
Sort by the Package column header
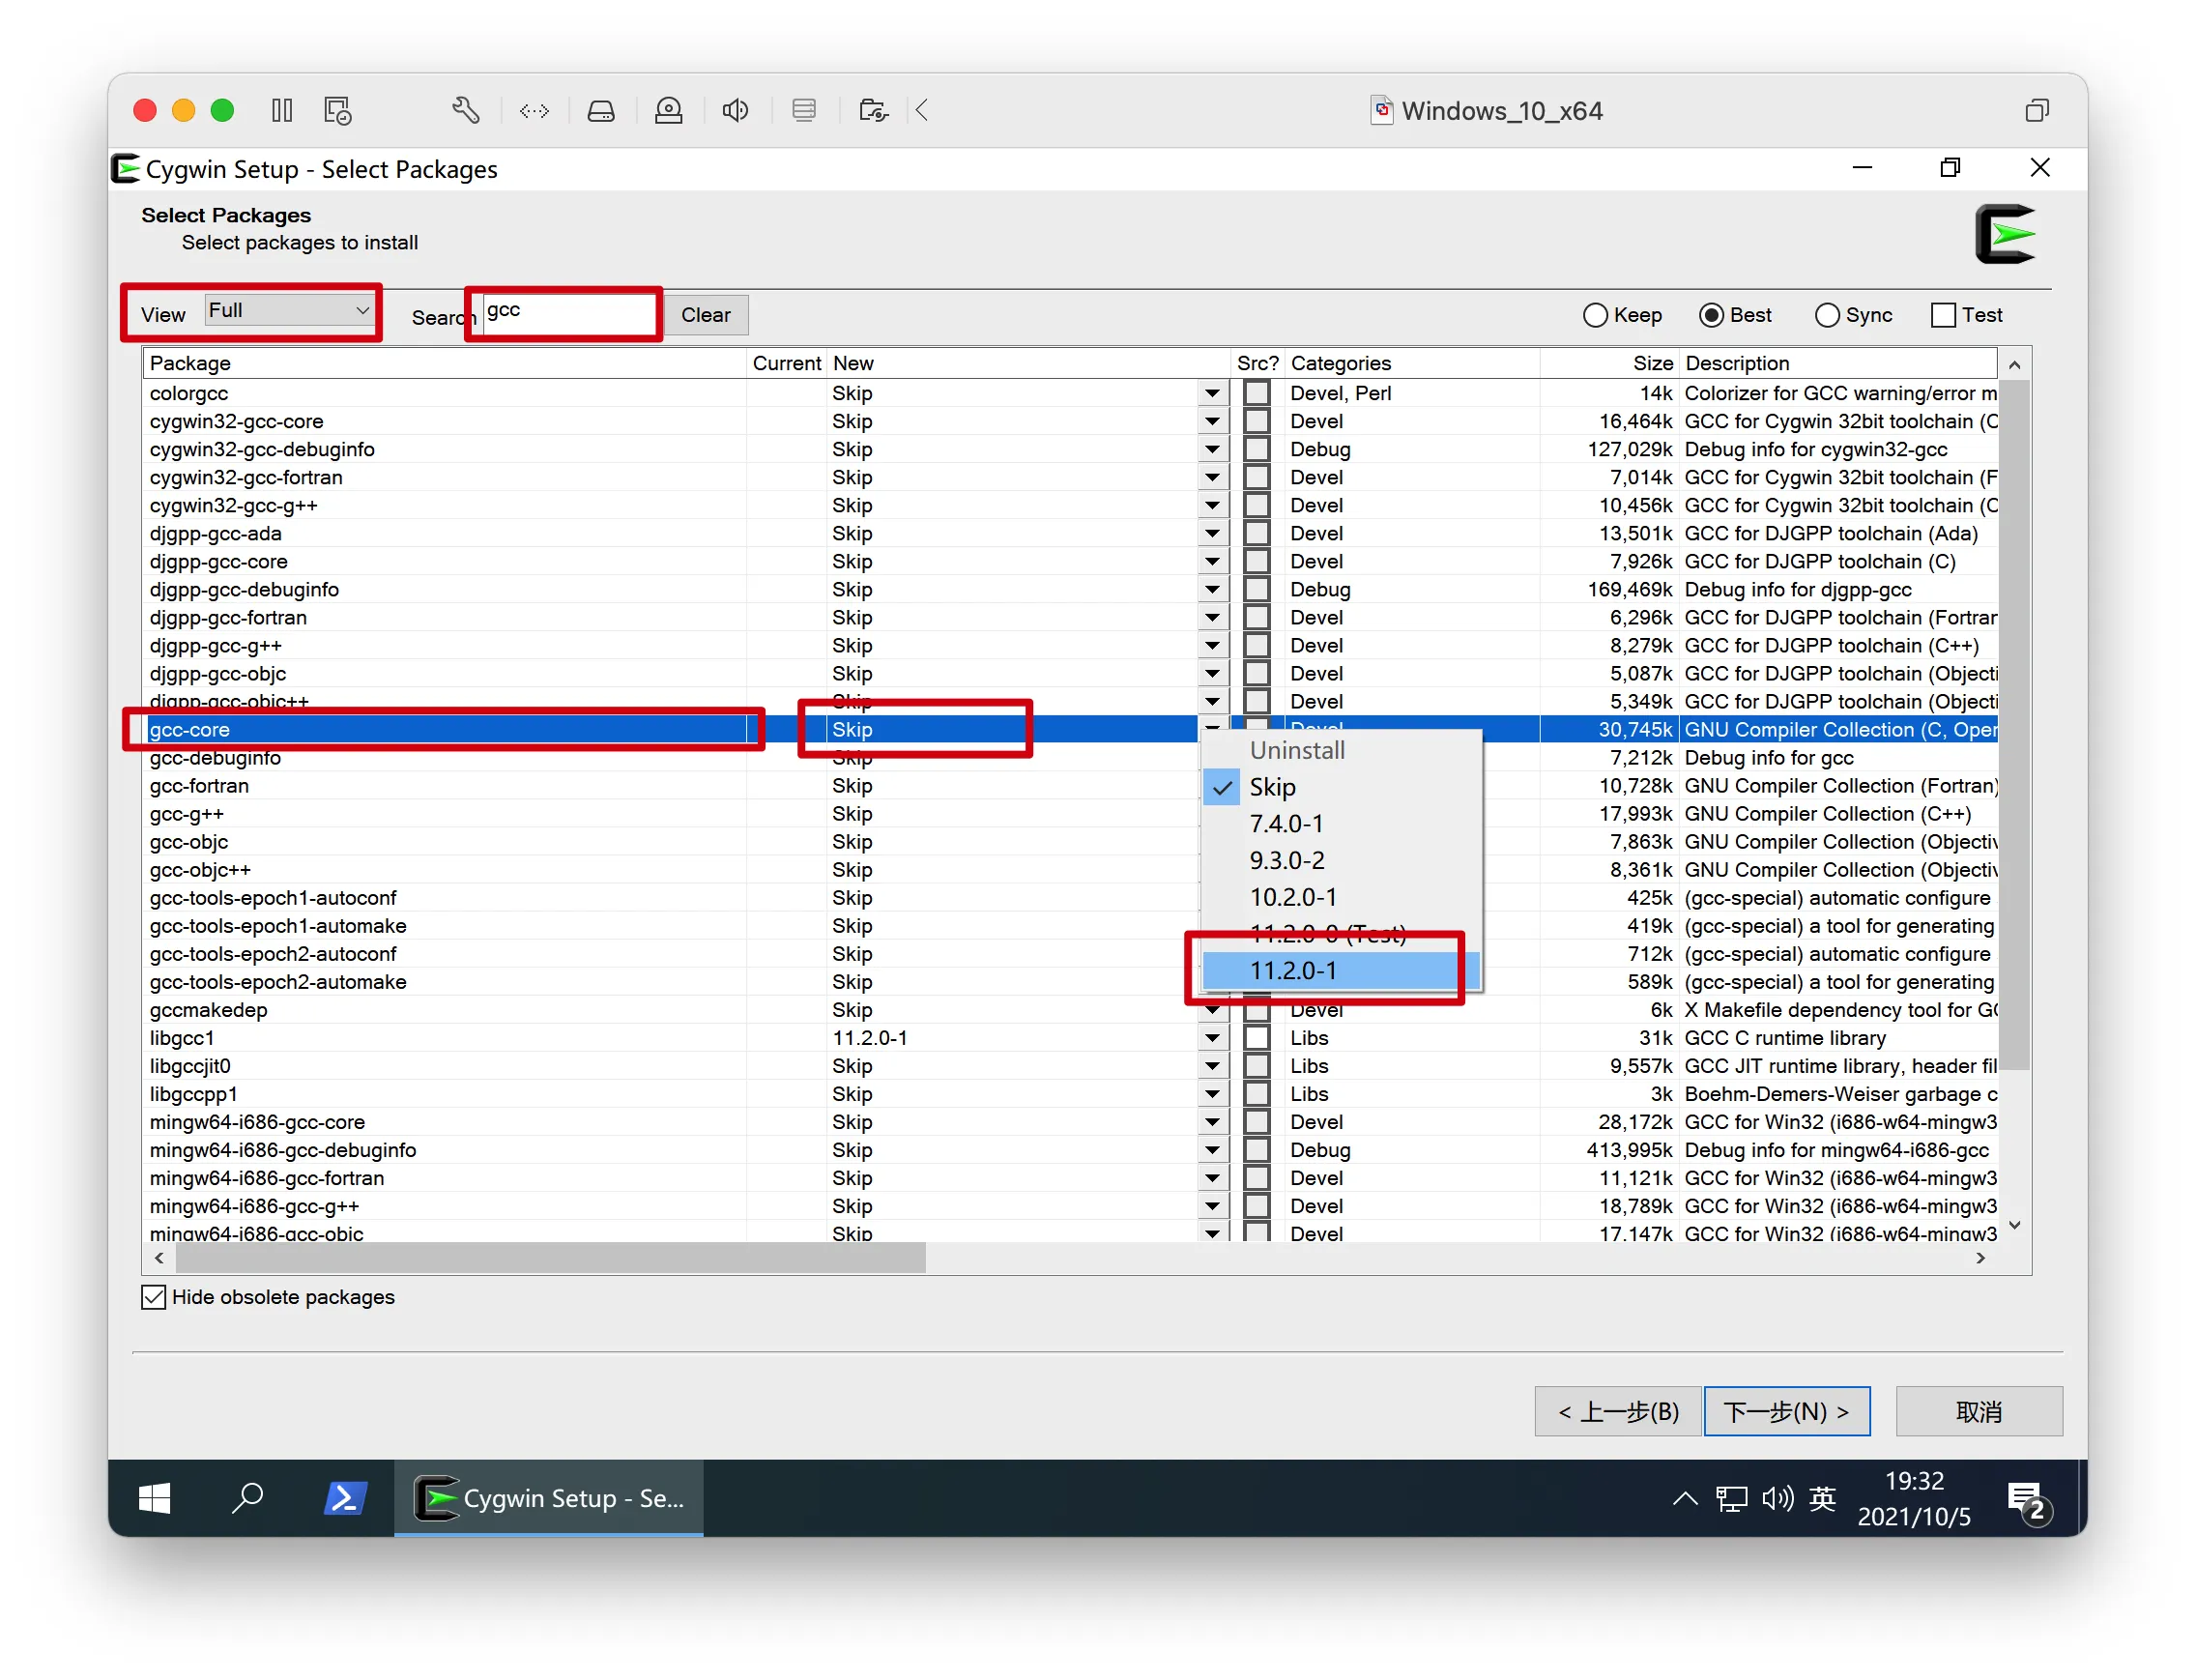[x=444, y=363]
